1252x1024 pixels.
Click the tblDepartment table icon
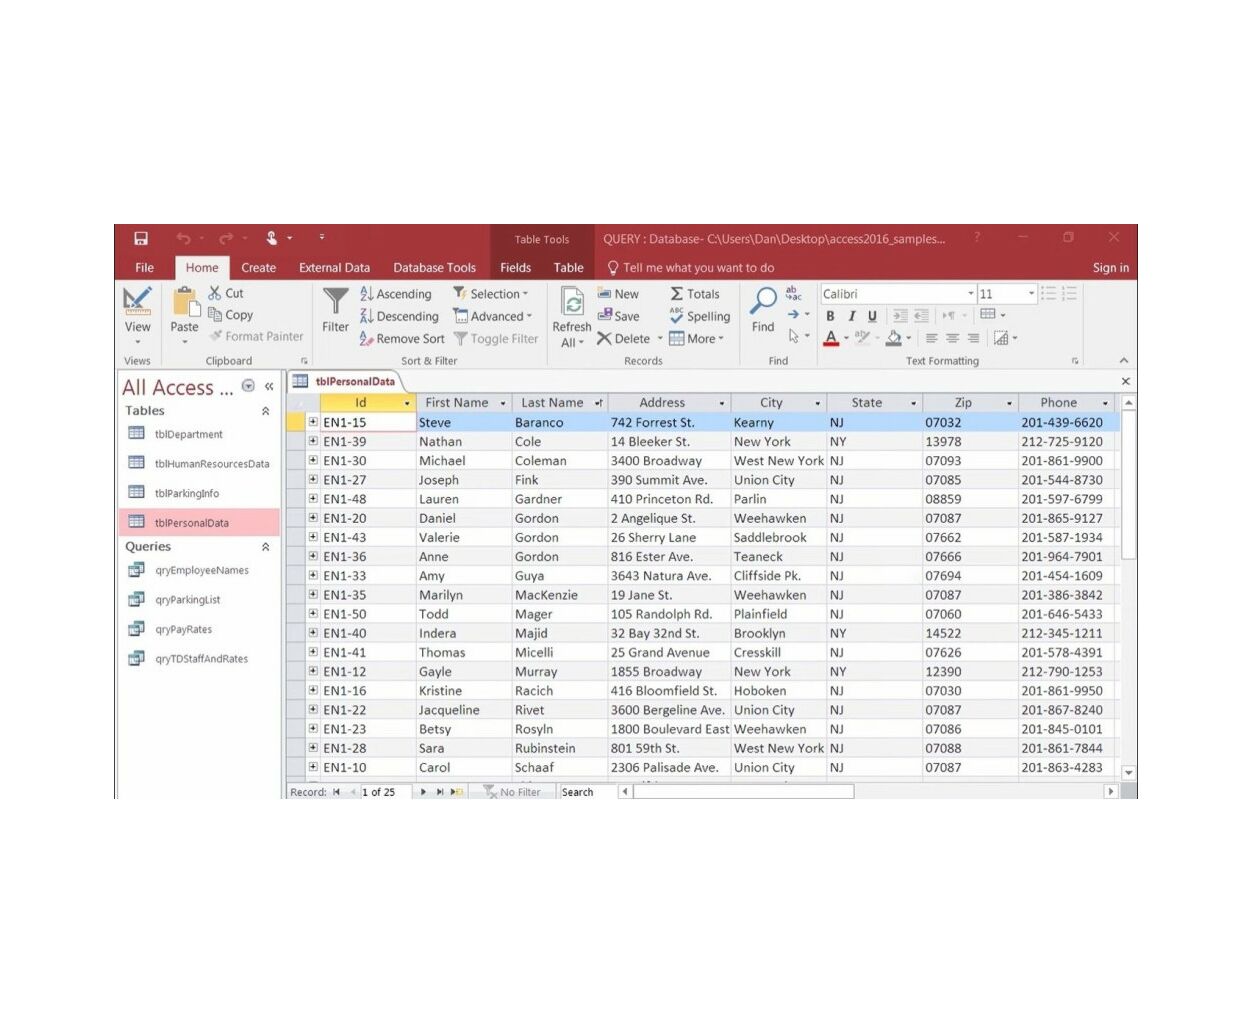click(x=136, y=434)
